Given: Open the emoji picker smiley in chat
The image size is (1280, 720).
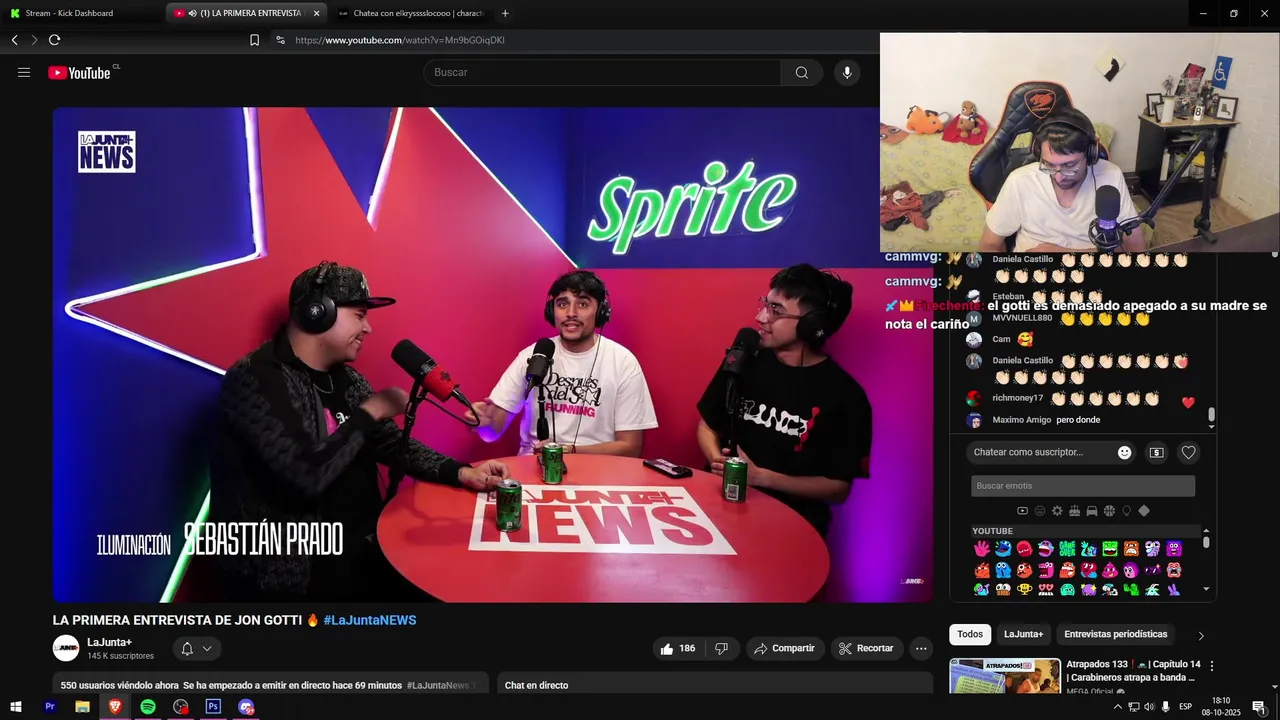Looking at the screenshot, I should click(x=1124, y=452).
